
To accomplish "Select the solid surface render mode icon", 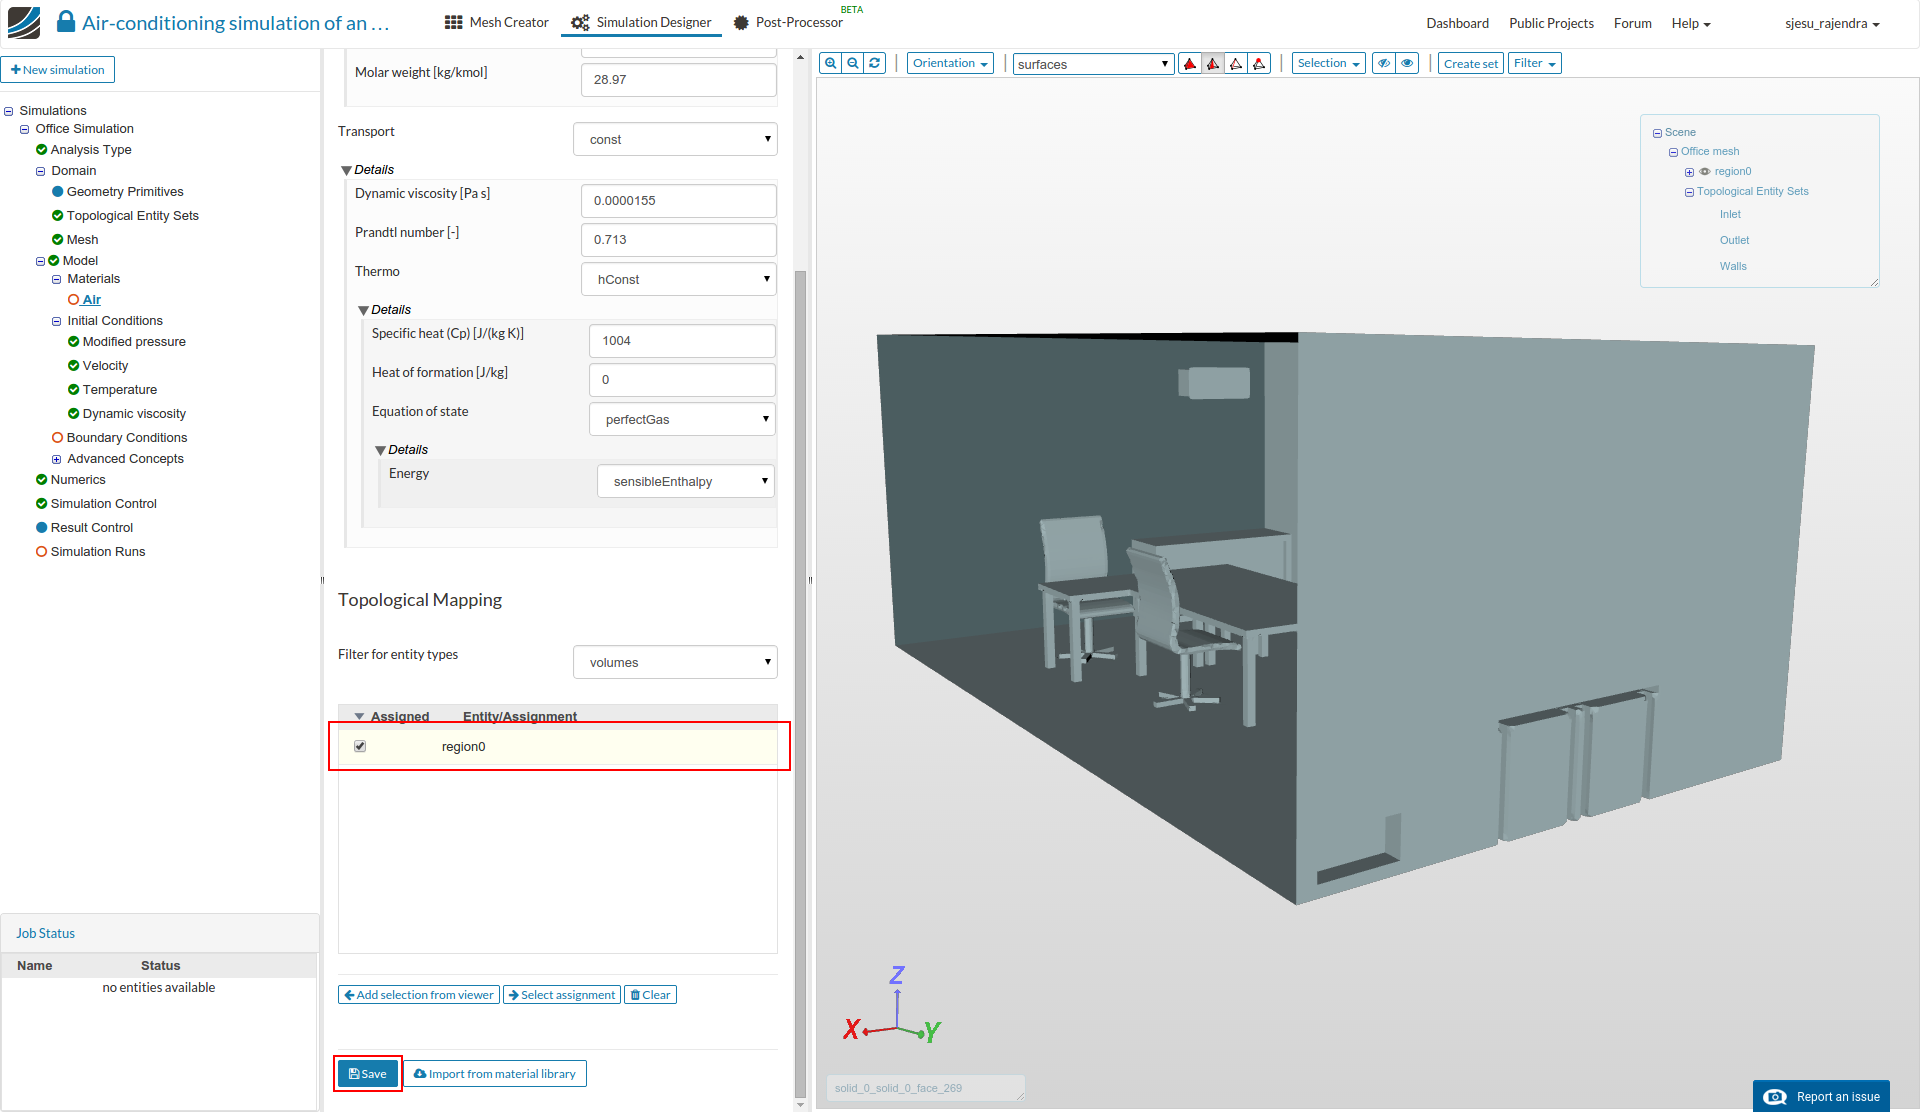I will pyautogui.click(x=1190, y=64).
